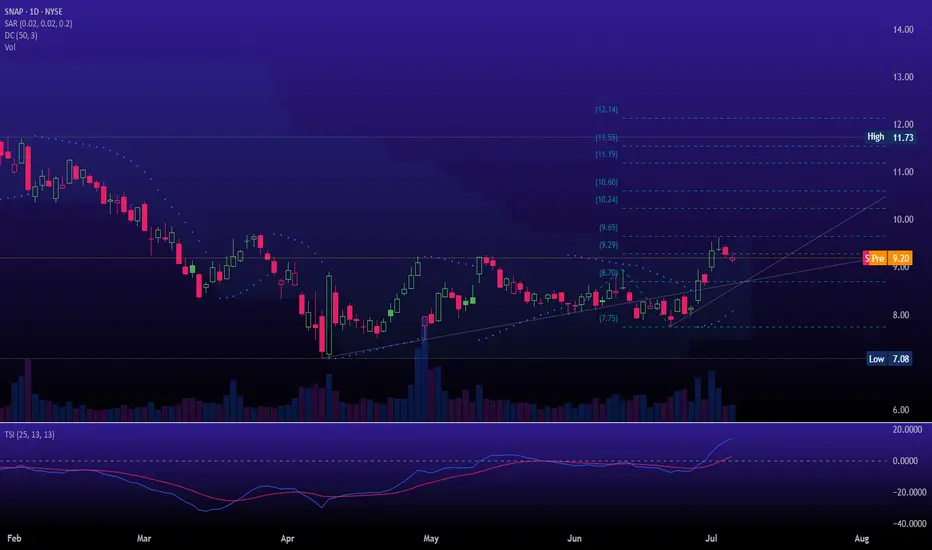
Task: Click the 8.00 price axis label
Action: click(901, 315)
